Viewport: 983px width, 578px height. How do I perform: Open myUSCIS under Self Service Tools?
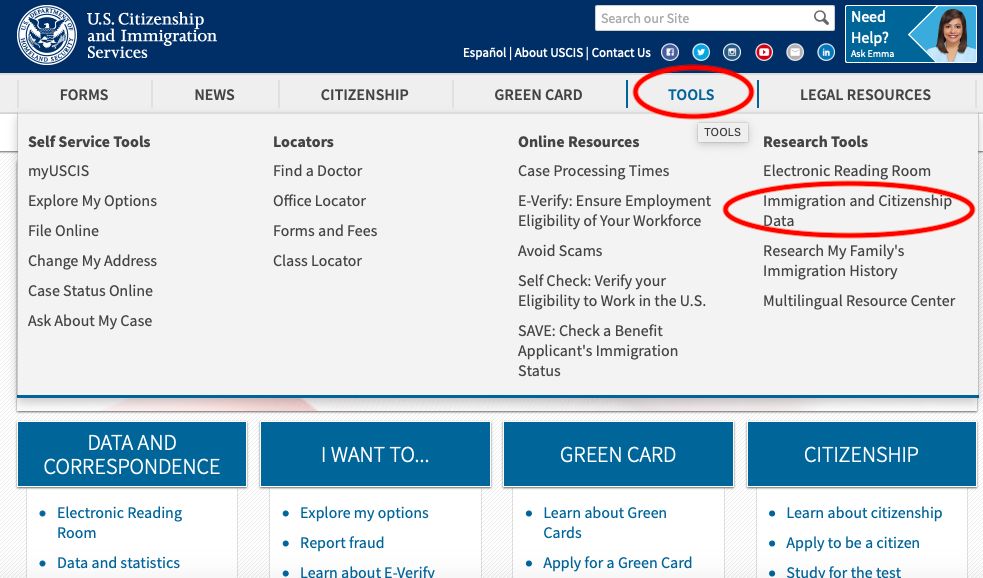coord(58,171)
